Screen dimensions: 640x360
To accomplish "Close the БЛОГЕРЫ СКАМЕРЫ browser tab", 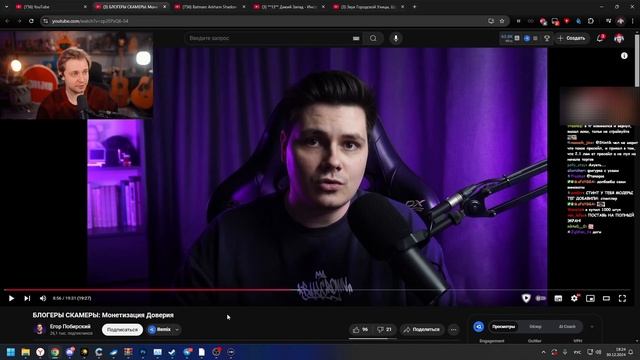I will click(x=164, y=7).
